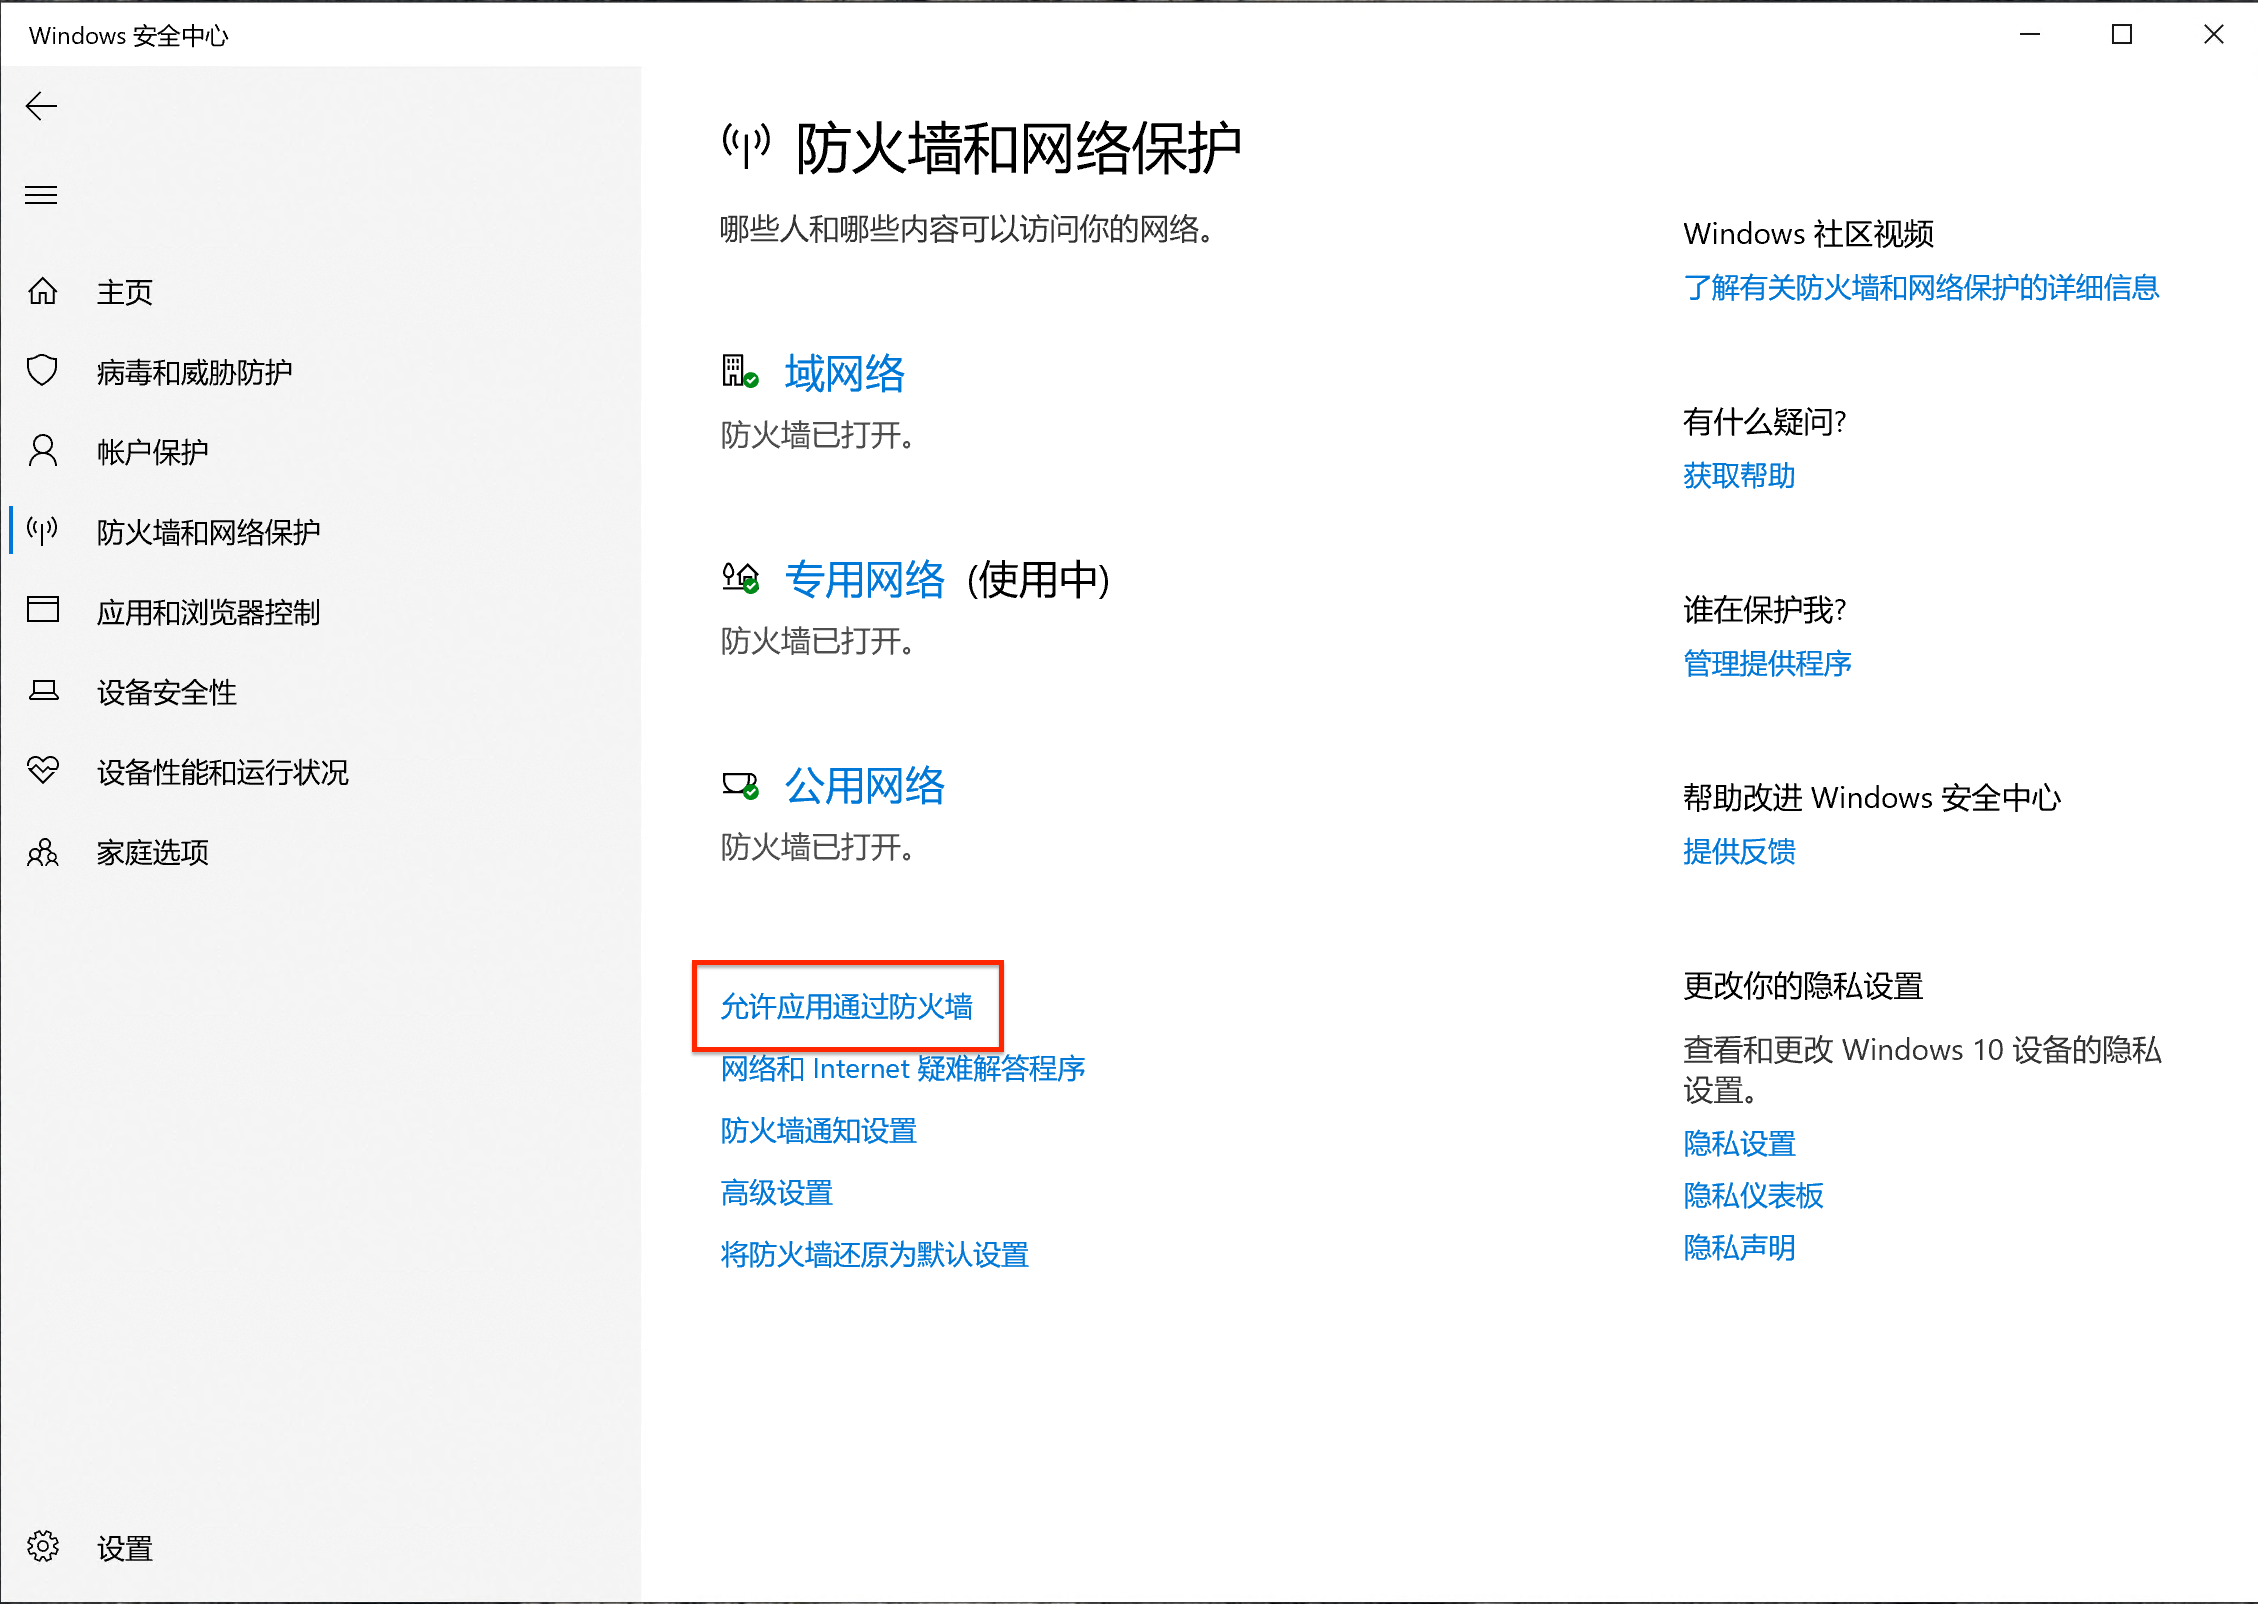Open the 专用网络 settings

(x=864, y=580)
